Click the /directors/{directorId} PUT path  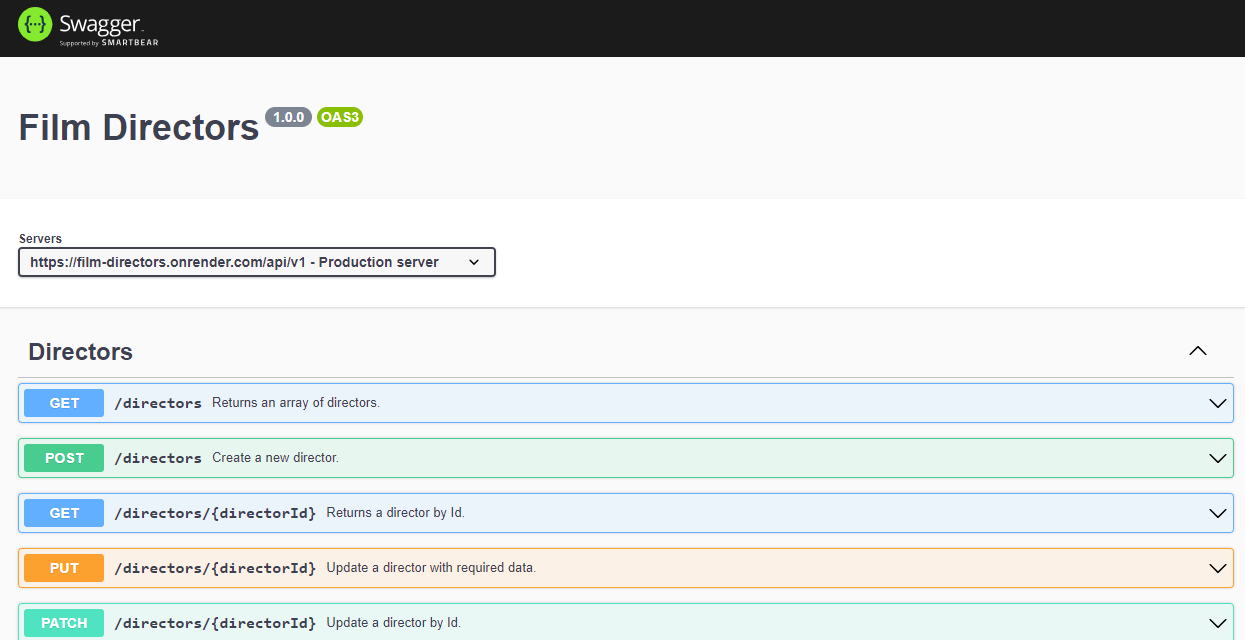pos(215,568)
